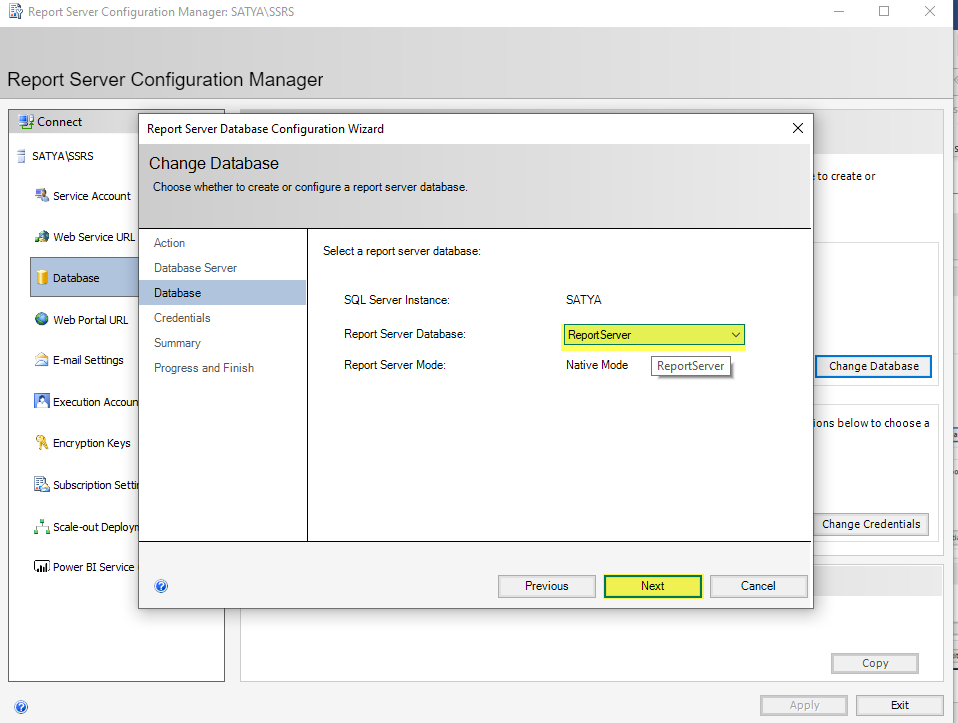Screen dimensions: 958x723
Task: Select the Database Server wizard step
Action: [195, 268]
